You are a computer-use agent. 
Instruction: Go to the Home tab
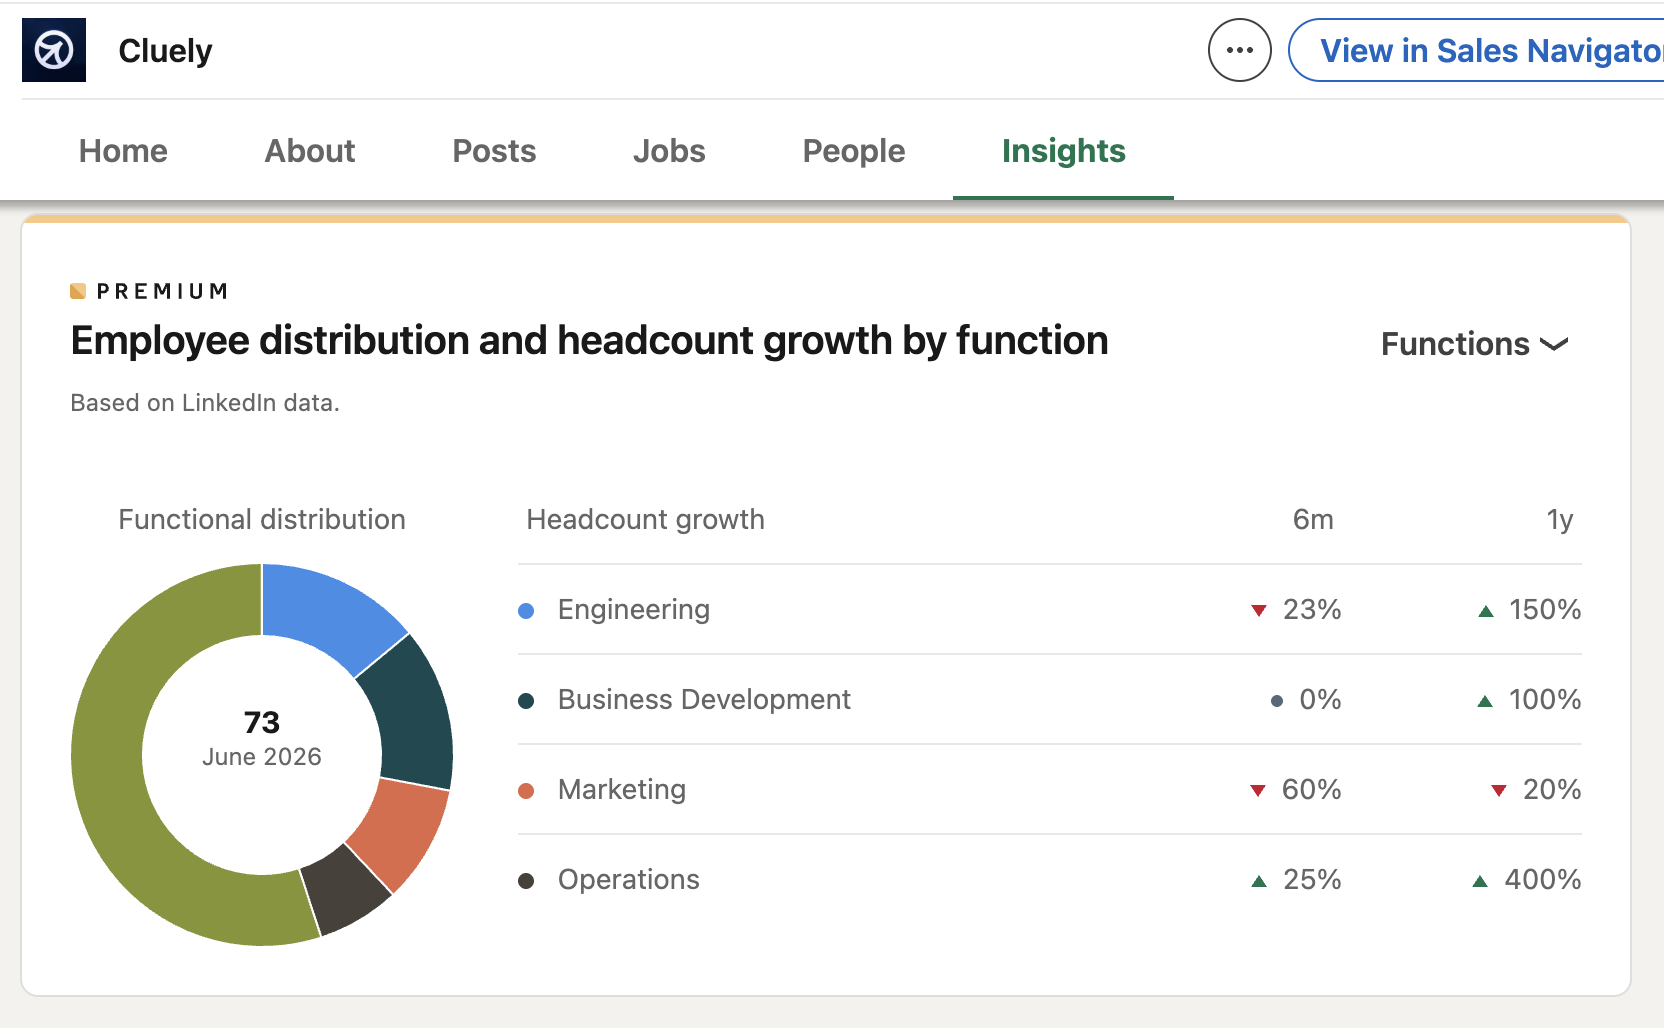(123, 151)
